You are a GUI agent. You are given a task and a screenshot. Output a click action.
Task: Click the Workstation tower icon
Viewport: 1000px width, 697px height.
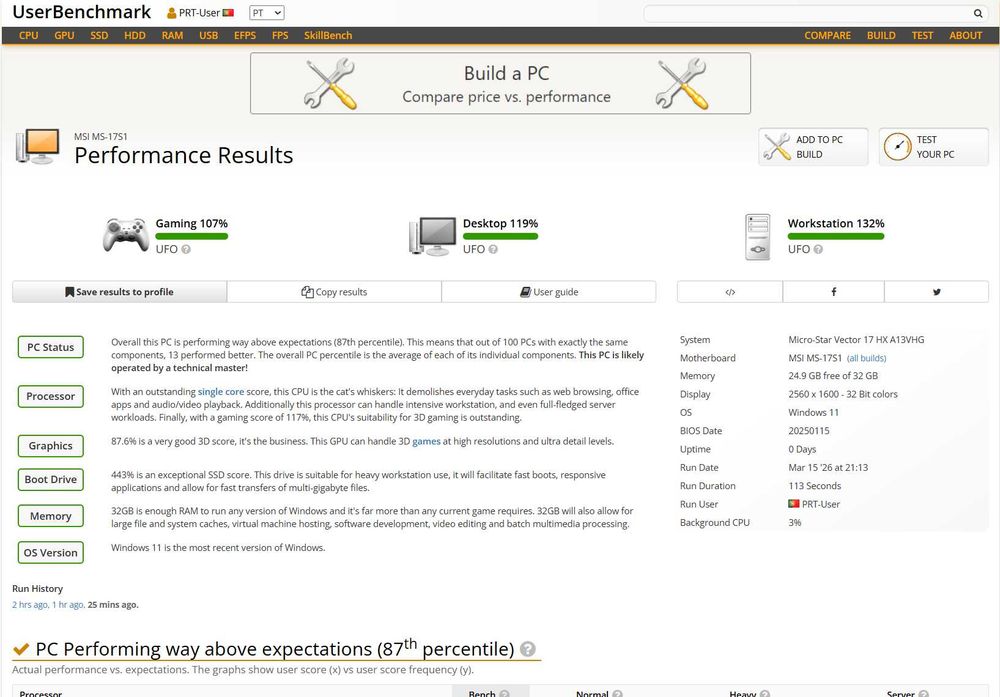(x=758, y=237)
